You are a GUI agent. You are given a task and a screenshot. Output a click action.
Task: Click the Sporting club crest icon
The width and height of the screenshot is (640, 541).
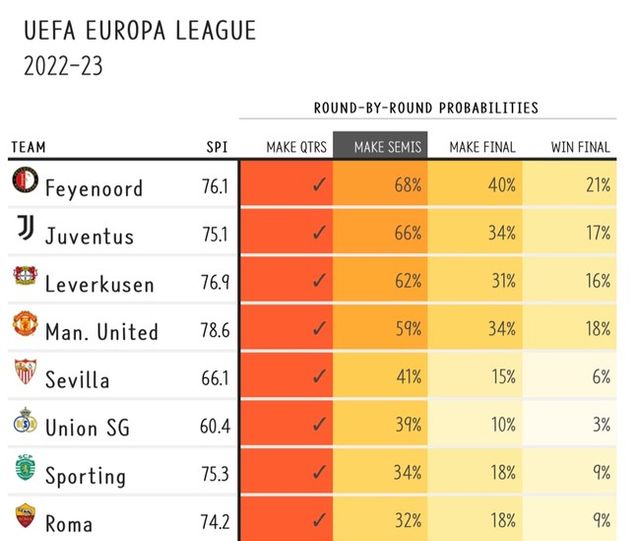coord(24,468)
